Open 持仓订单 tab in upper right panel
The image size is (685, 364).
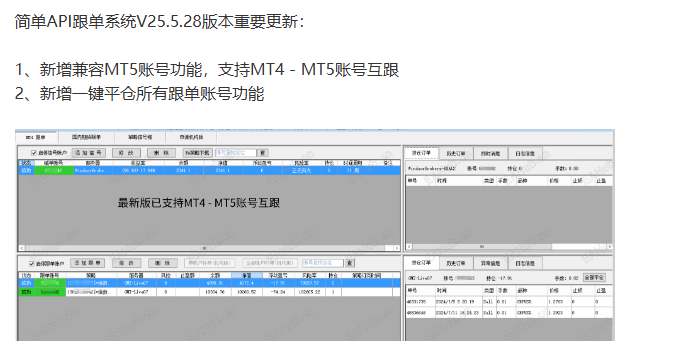coord(422,153)
